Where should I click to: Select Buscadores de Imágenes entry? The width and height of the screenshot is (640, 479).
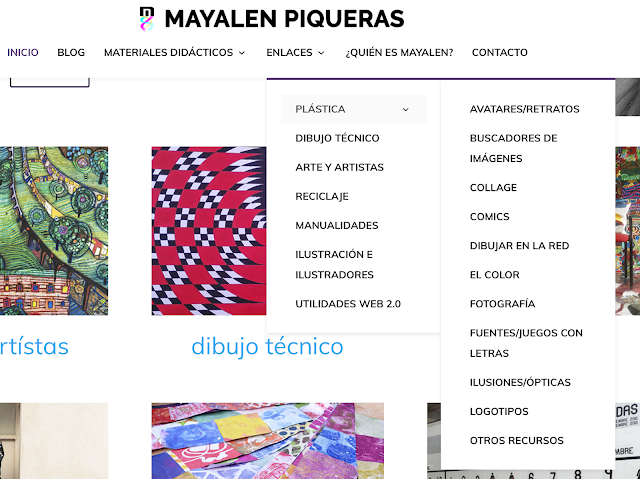click(513, 148)
